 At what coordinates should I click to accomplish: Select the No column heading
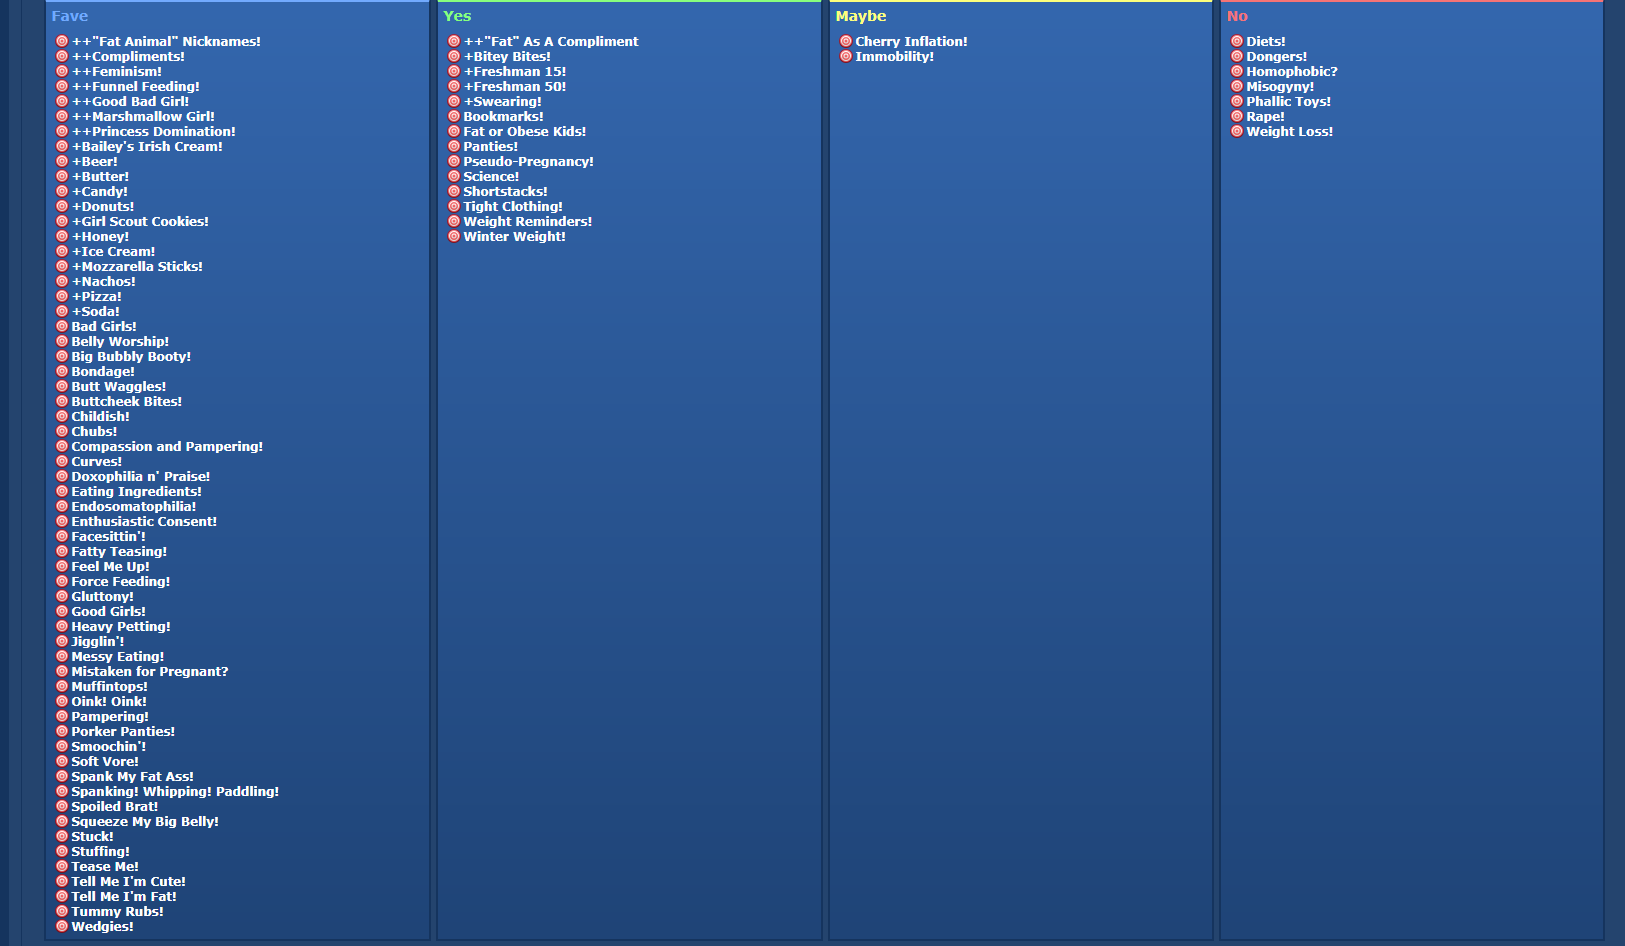tap(1237, 16)
